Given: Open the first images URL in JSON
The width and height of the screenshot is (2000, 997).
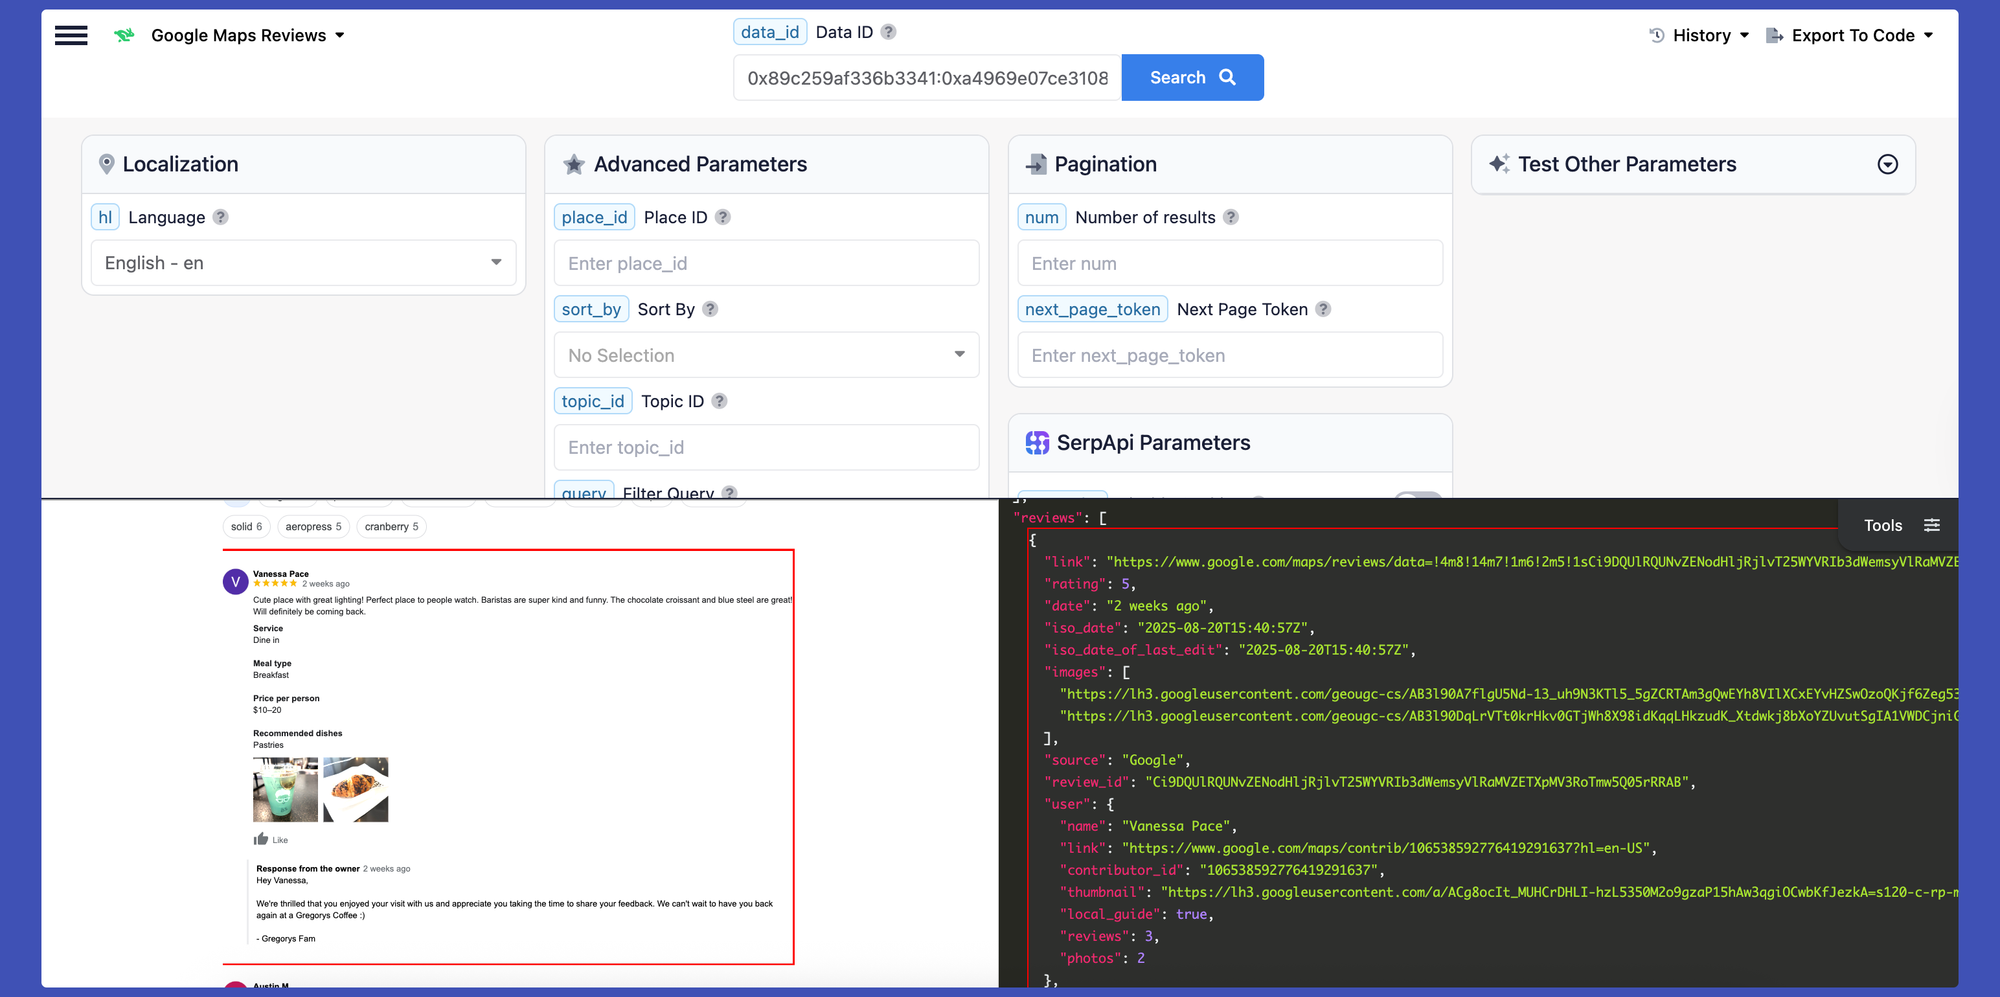Looking at the screenshot, I should (1509, 694).
